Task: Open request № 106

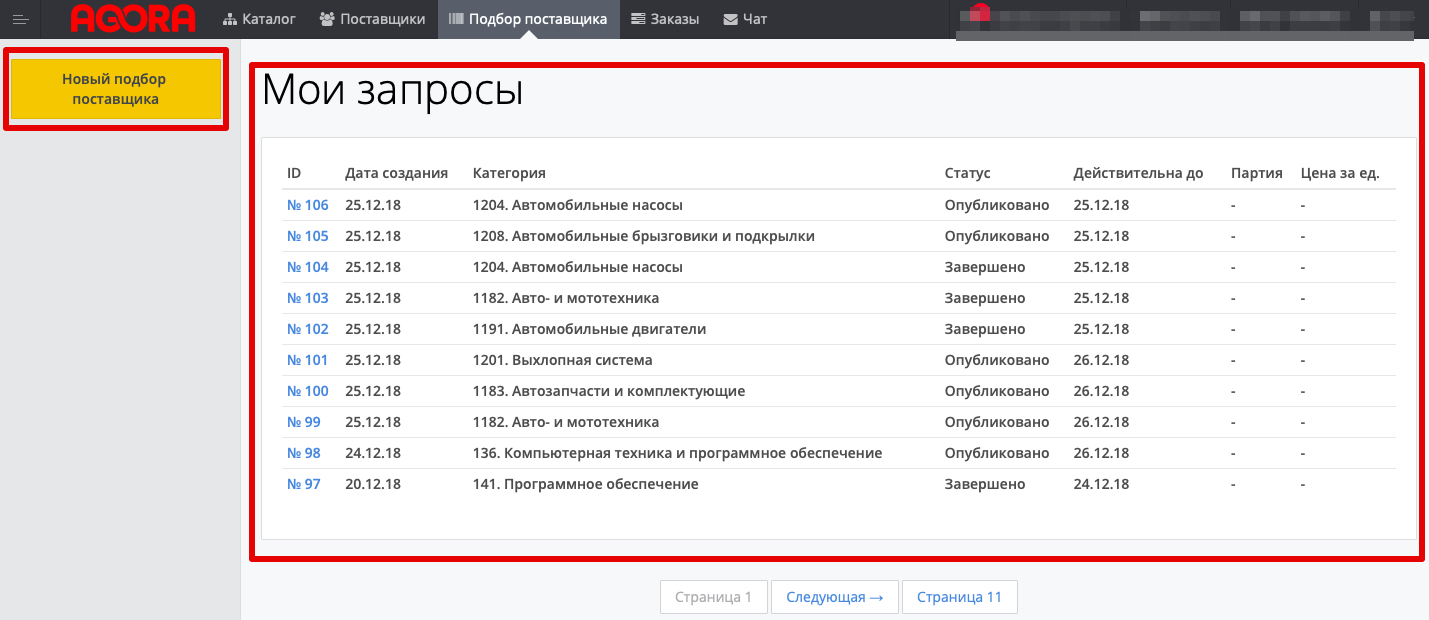Action: (x=307, y=205)
